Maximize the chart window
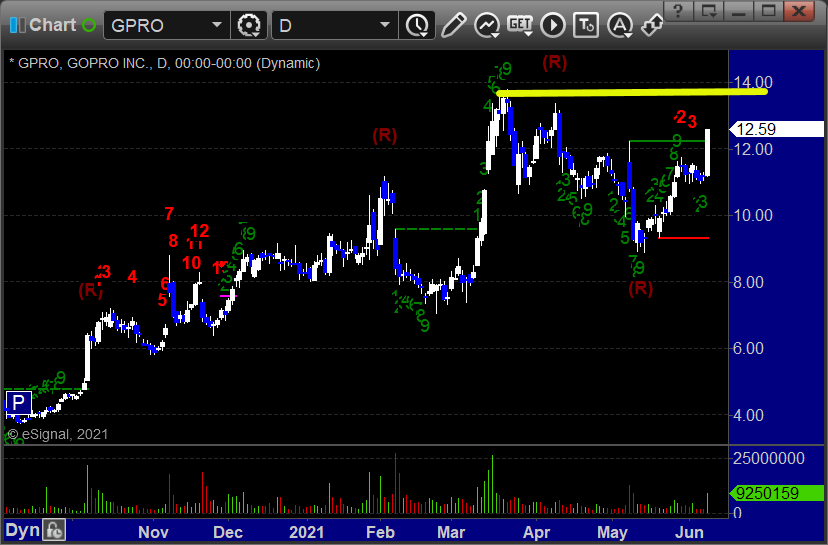The width and height of the screenshot is (828, 545). point(768,11)
